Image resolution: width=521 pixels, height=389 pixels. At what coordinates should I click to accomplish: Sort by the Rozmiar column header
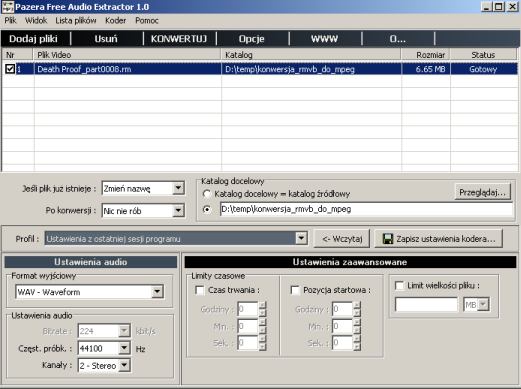[x=426, y=55]
